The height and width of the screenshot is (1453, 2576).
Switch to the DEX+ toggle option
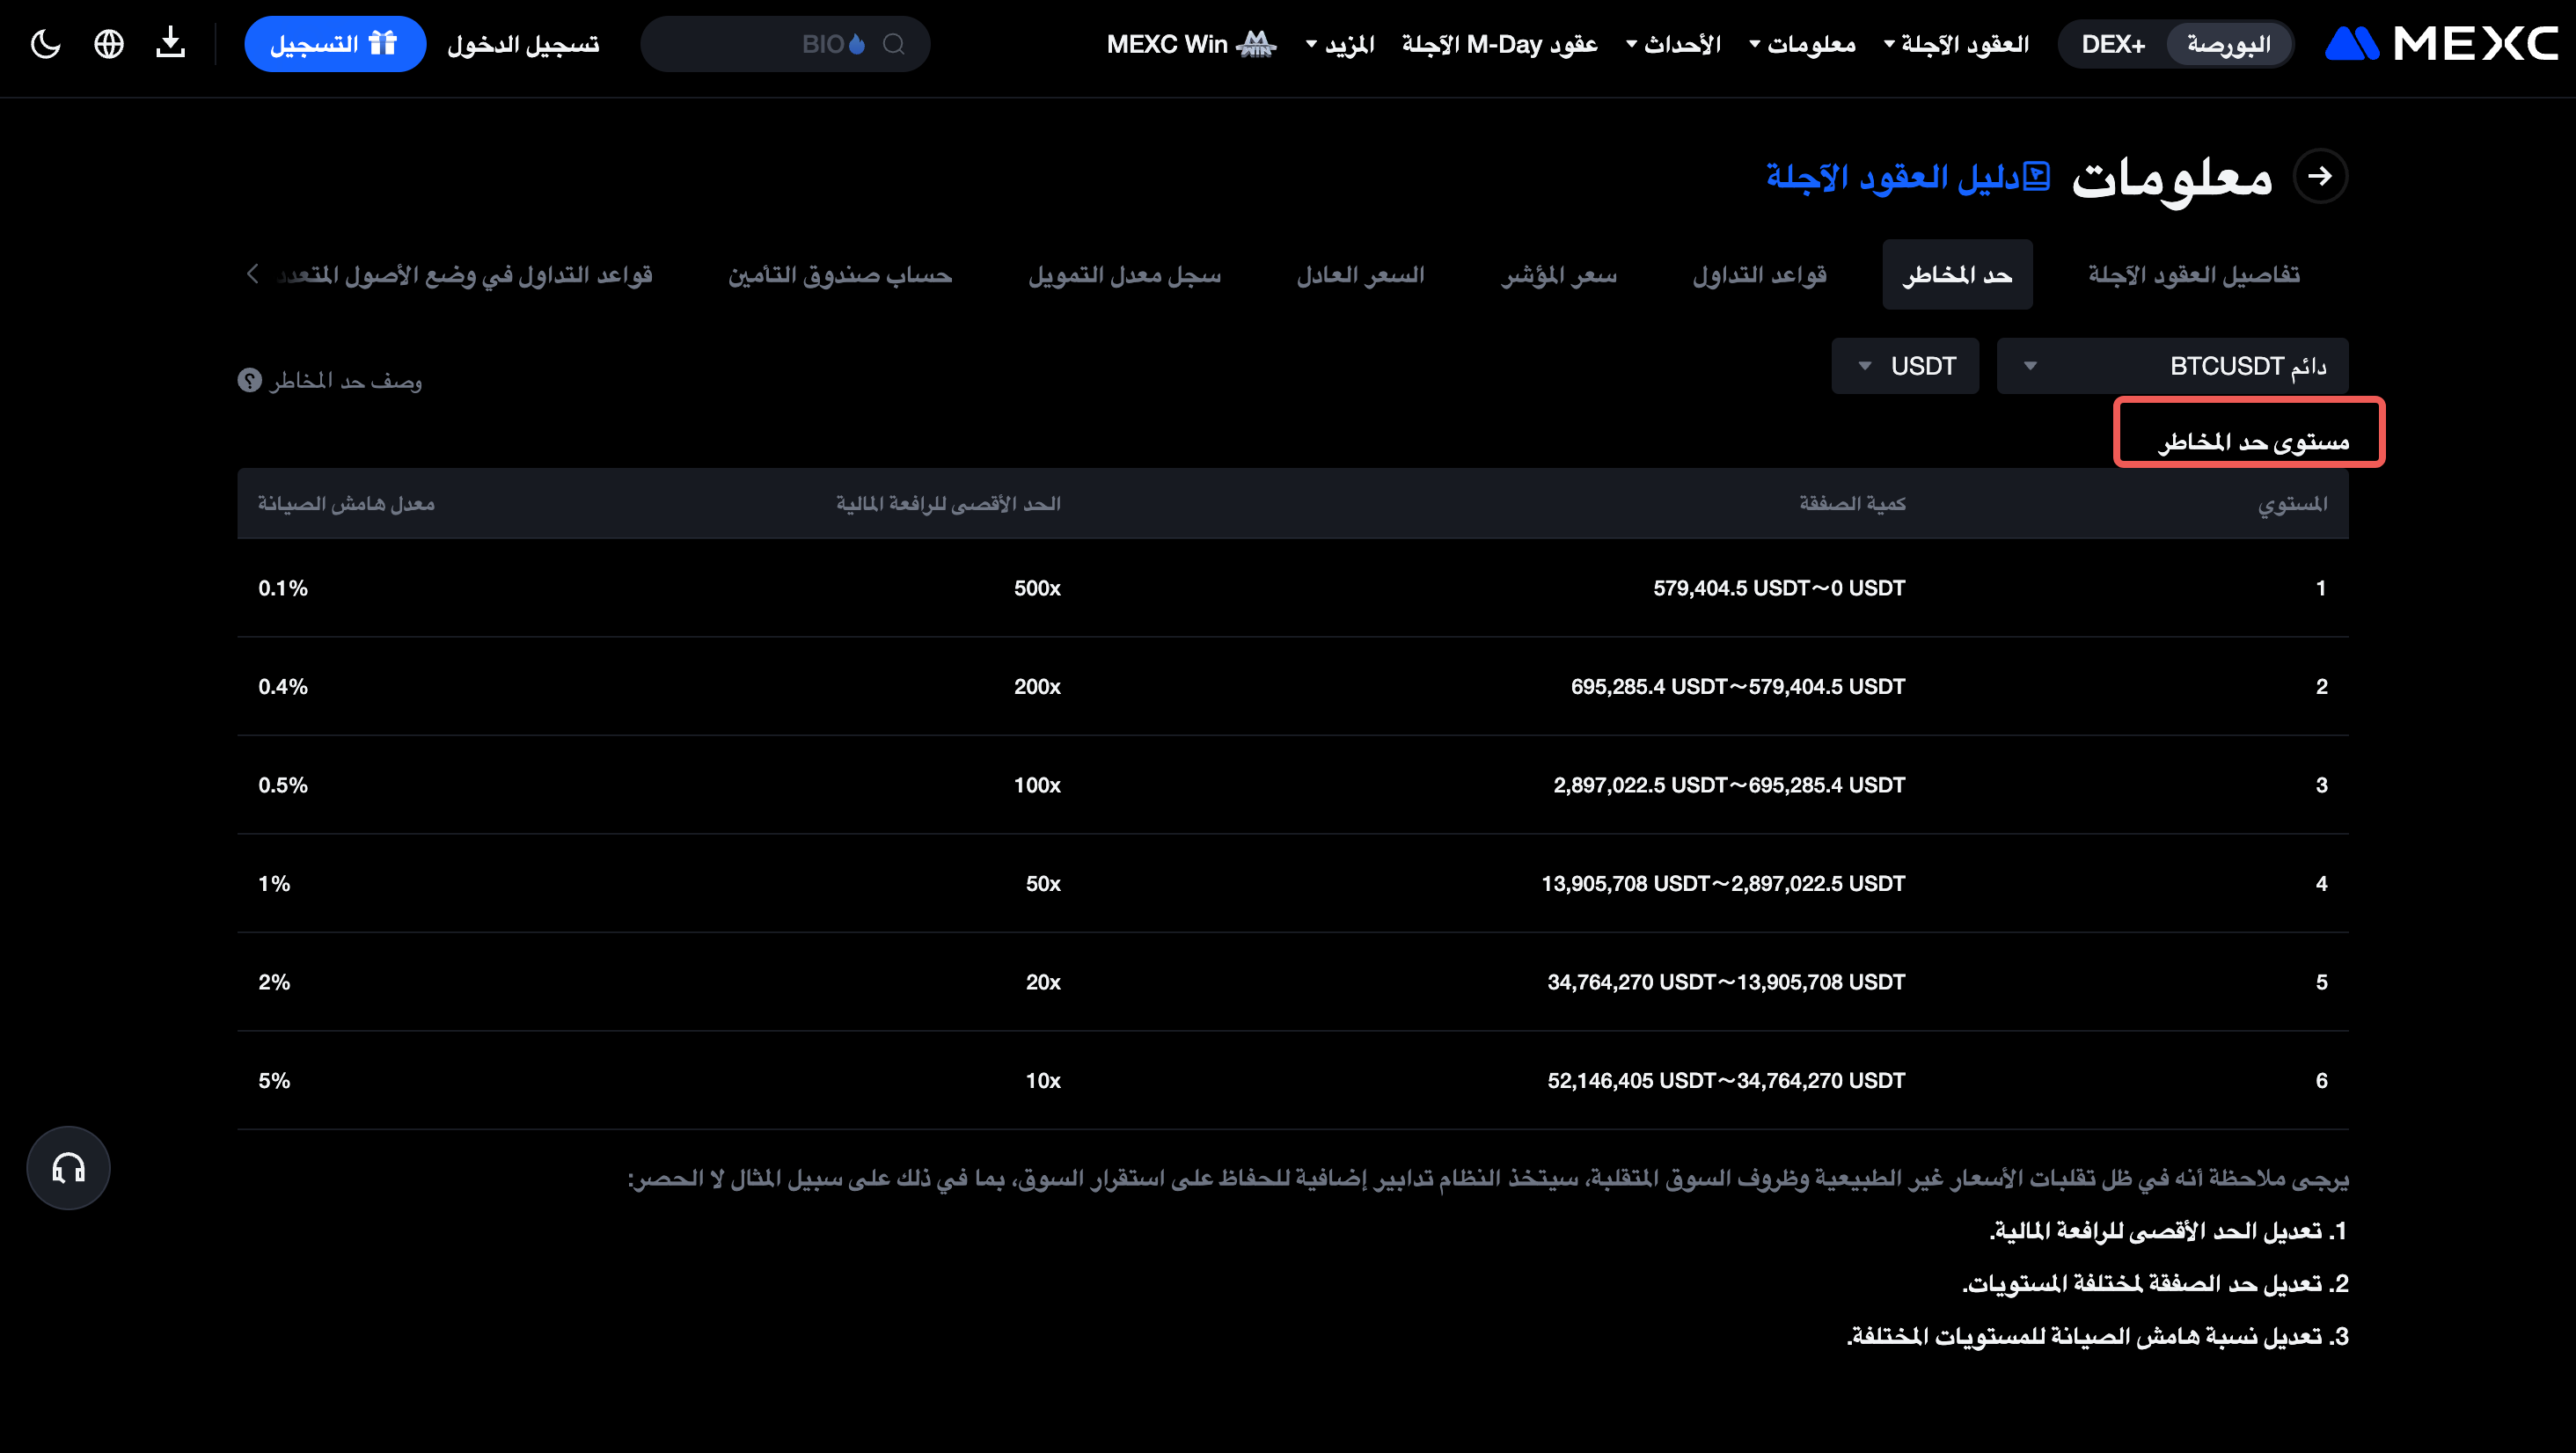coord(2112,44)
